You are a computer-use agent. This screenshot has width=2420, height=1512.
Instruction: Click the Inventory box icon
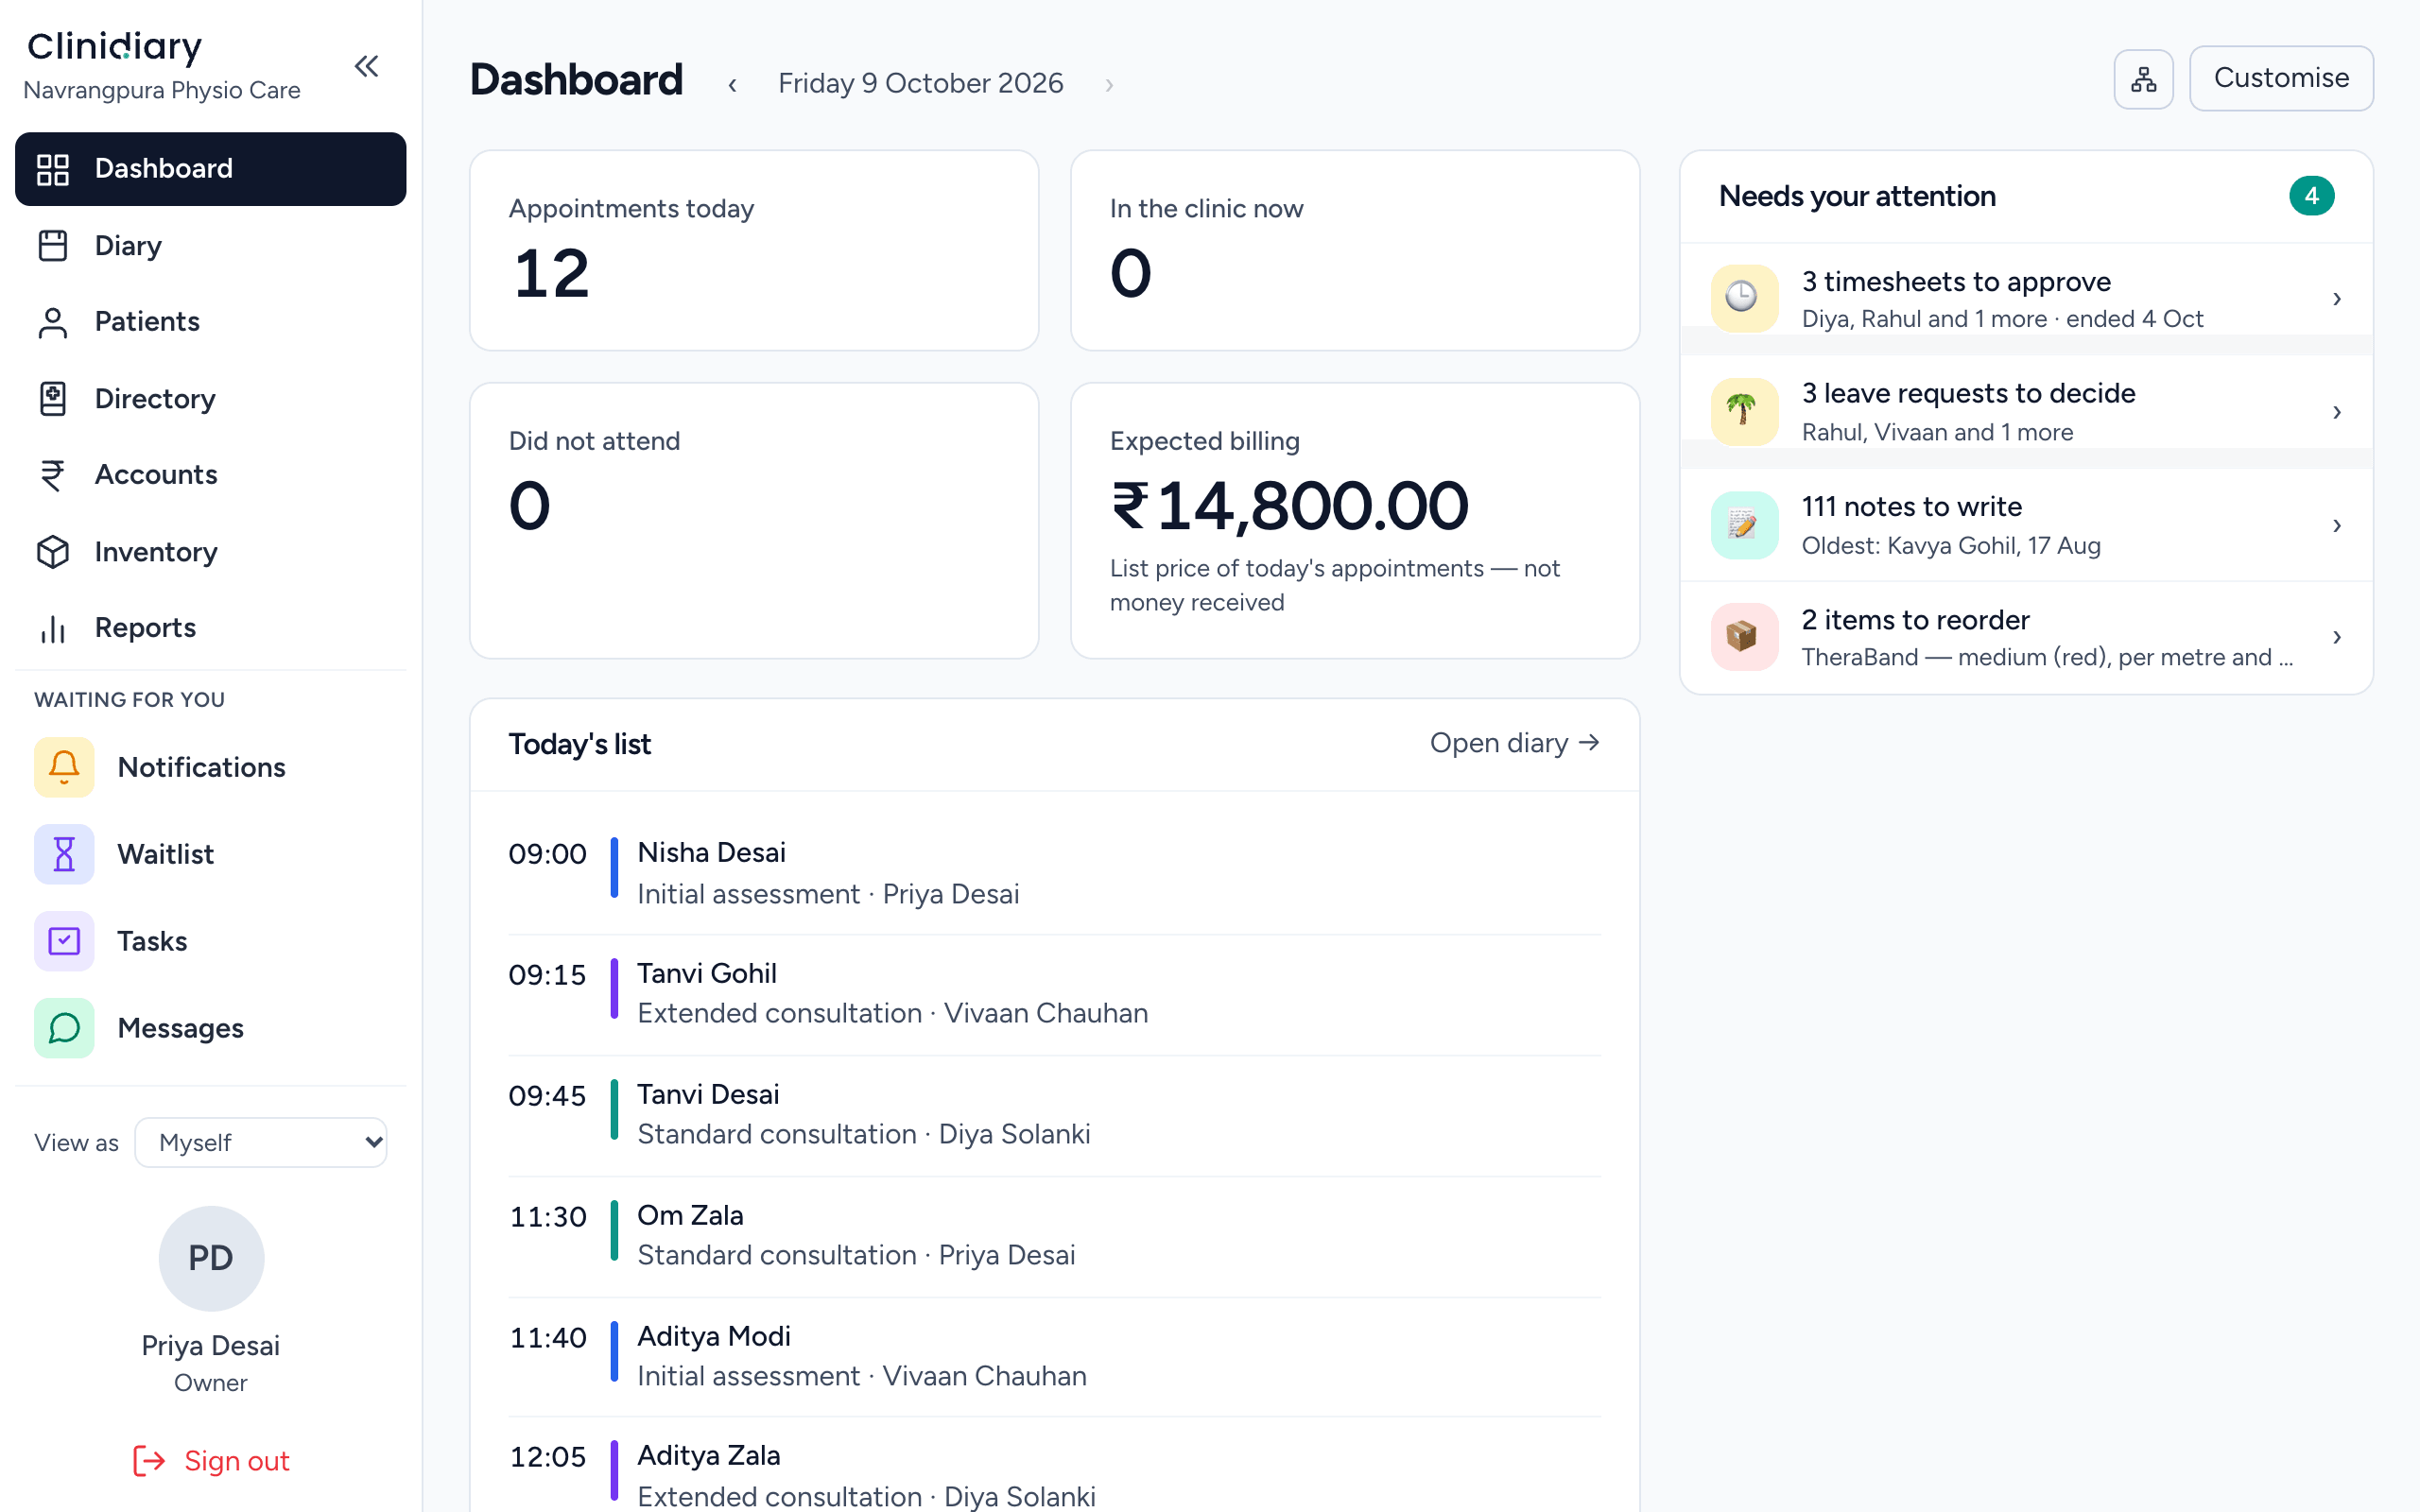click(53, 552)
